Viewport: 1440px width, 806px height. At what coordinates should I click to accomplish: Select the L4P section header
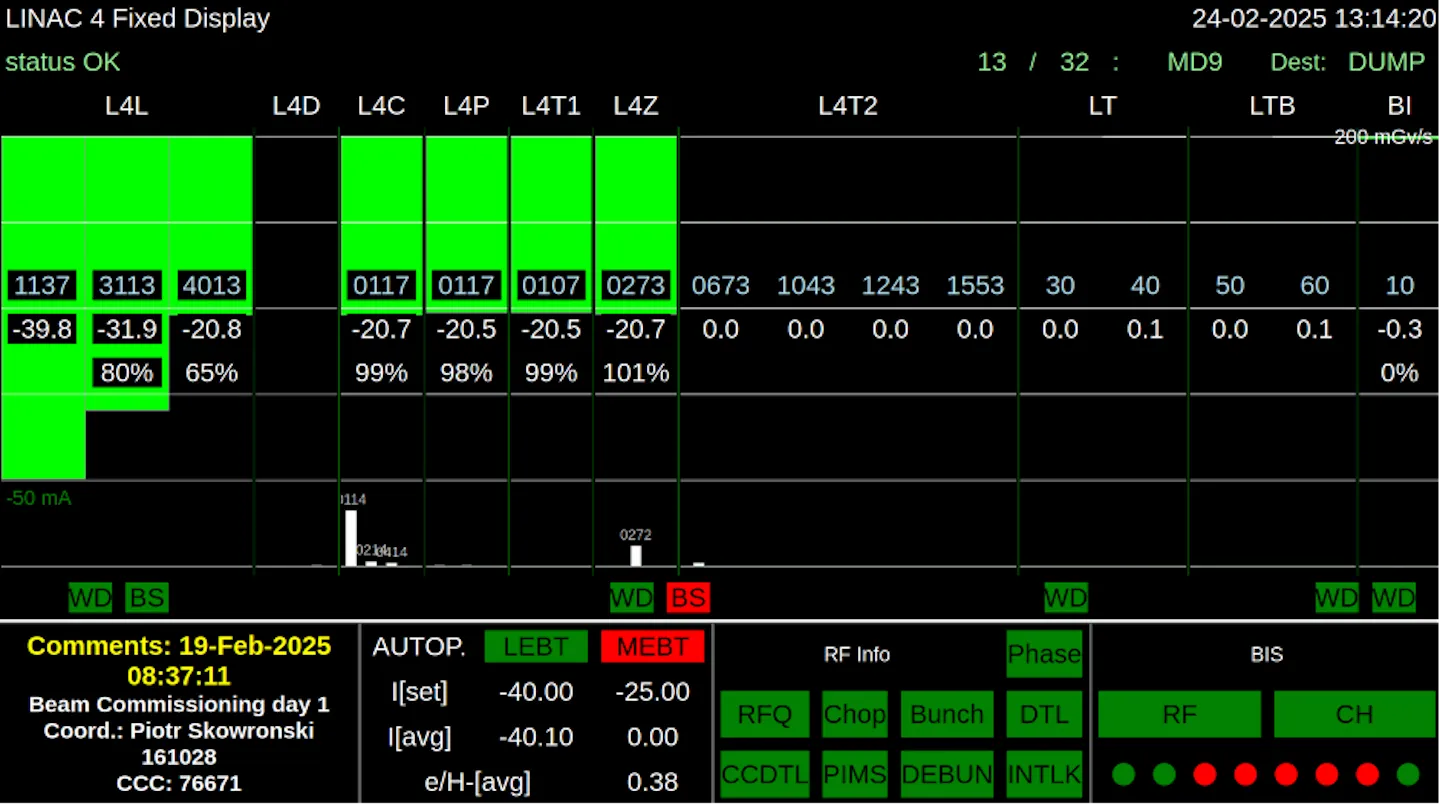pos(467,106)
